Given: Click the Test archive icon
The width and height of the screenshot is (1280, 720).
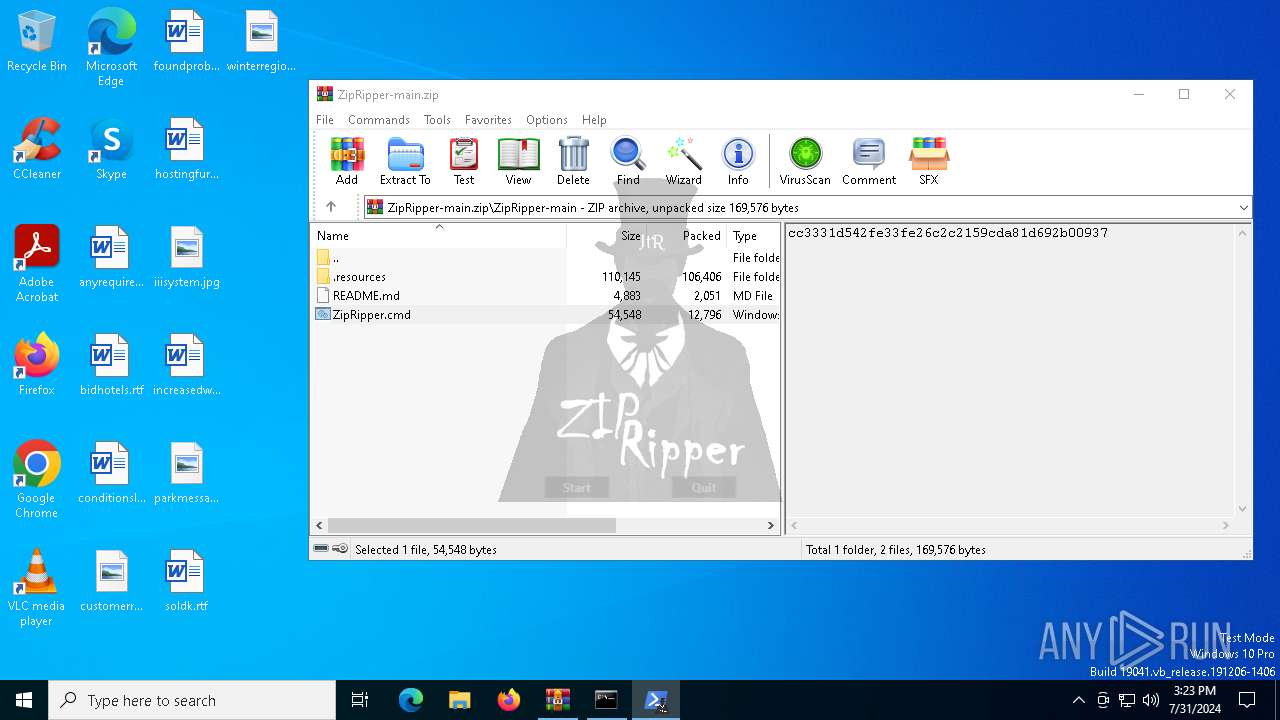Looking at the screenshot, I should [464, 161].
